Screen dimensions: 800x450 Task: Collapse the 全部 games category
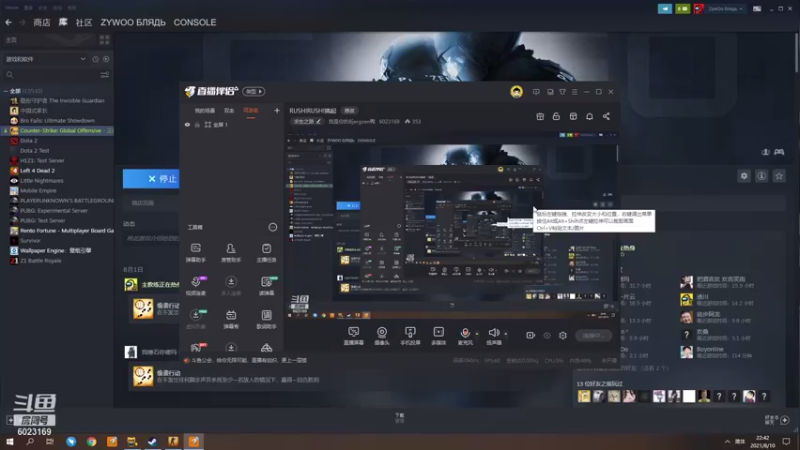pos(6,91)
